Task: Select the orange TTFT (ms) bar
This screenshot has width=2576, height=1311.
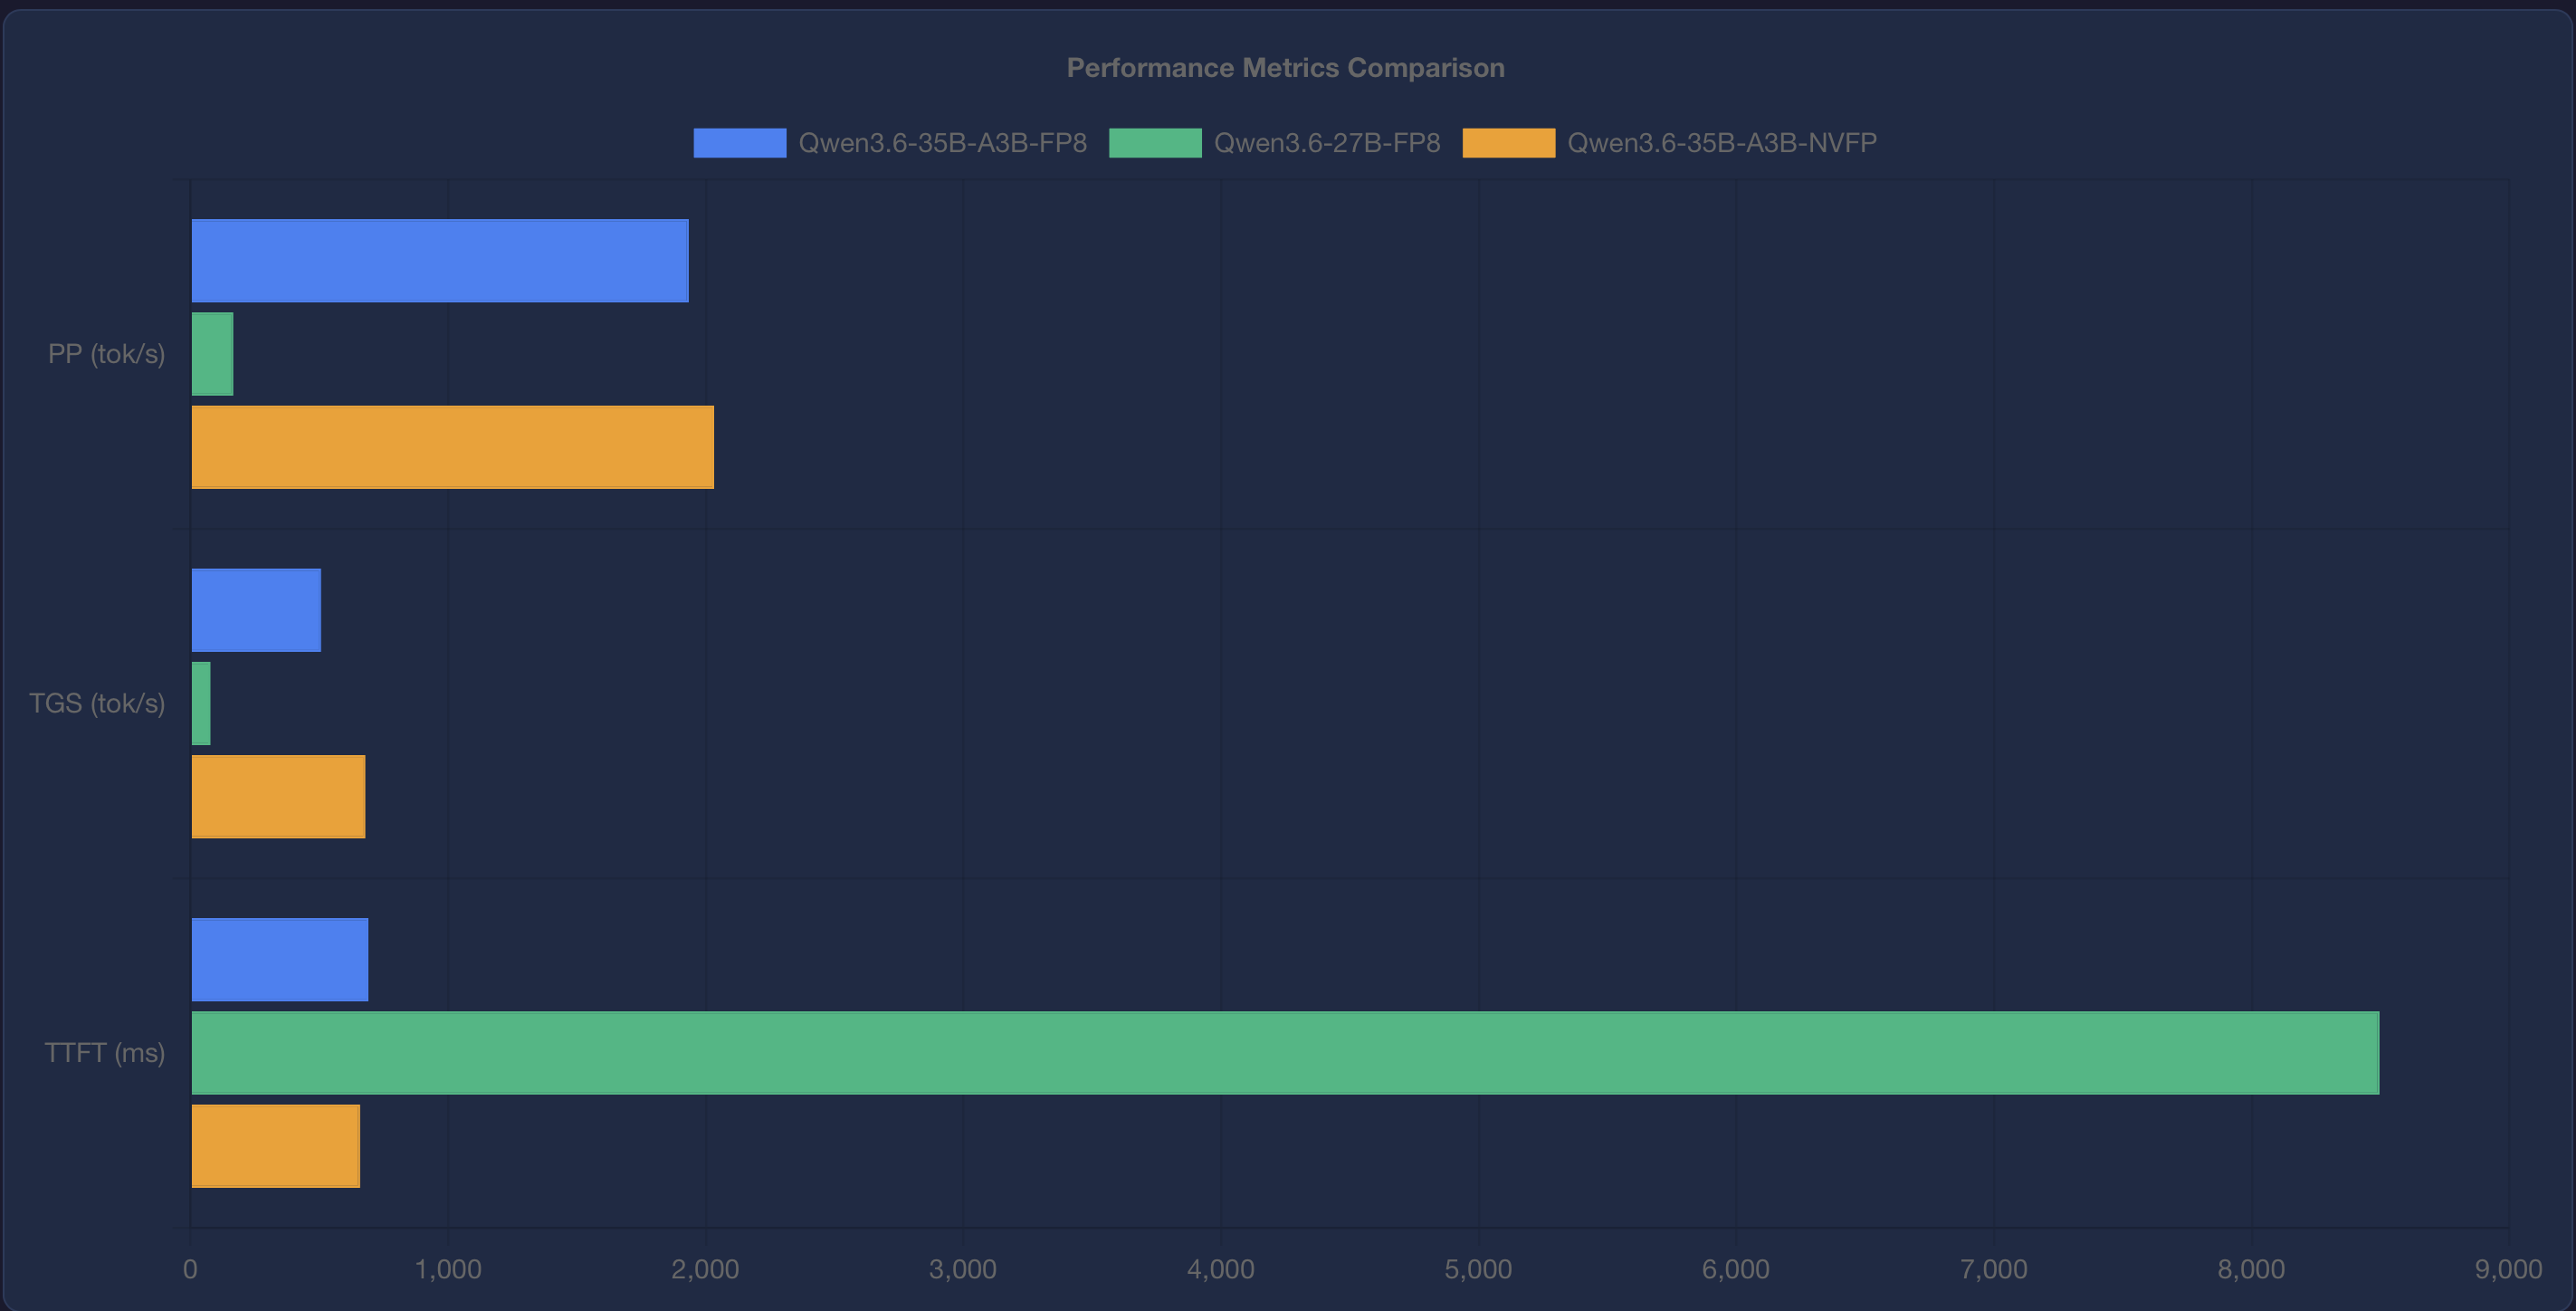Action: [x=275, y=1146]
